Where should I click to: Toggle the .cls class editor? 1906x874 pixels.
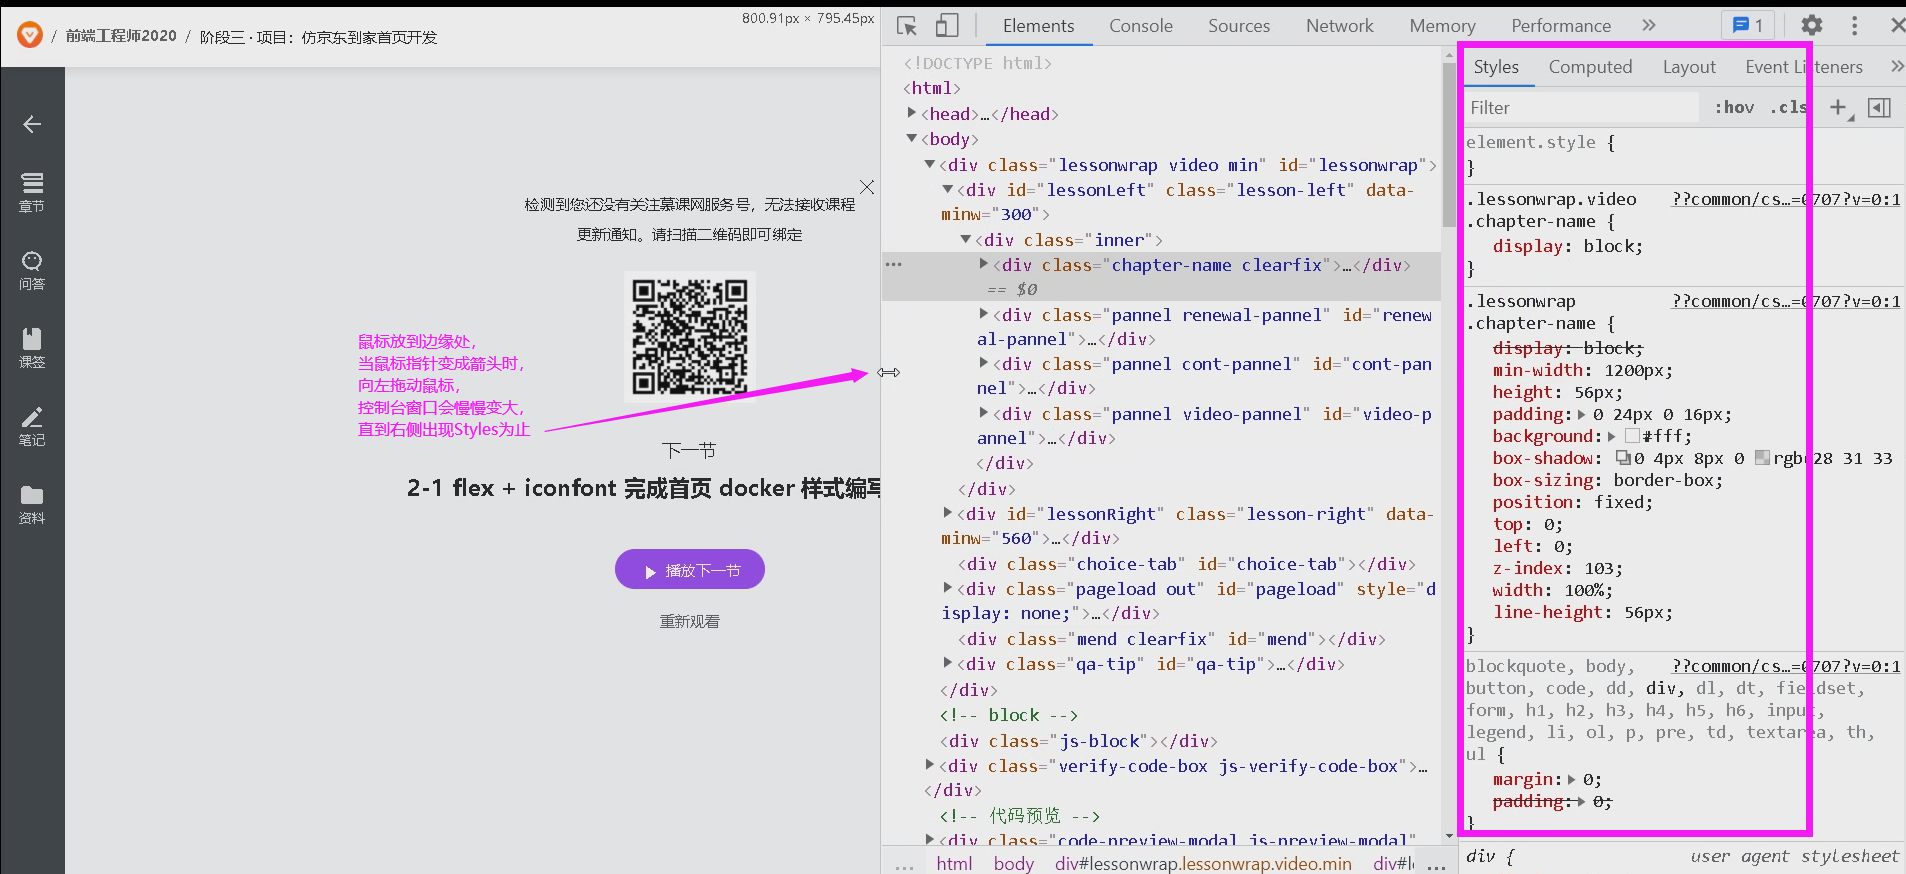click(x=1788, y=108)
